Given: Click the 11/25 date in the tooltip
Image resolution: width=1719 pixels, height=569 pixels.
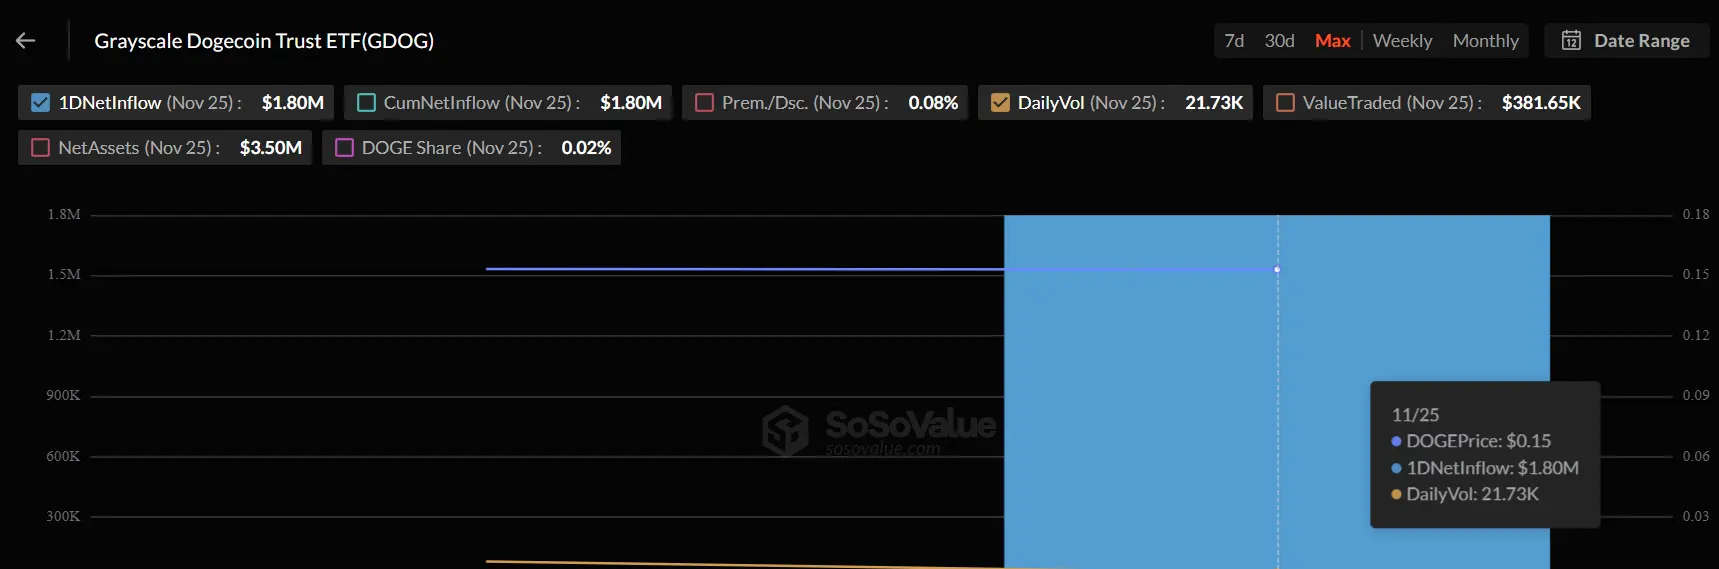Looking at the screenshot, I should (x=1415, y=415).
